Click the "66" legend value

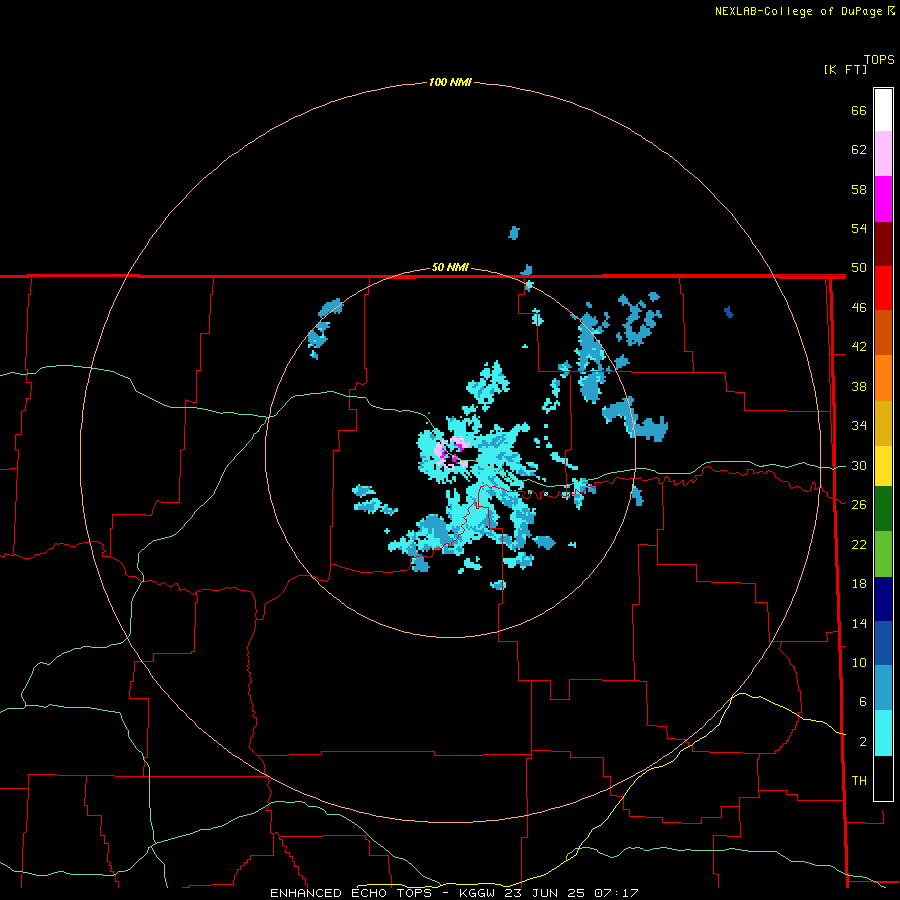[x=859, y=111]
